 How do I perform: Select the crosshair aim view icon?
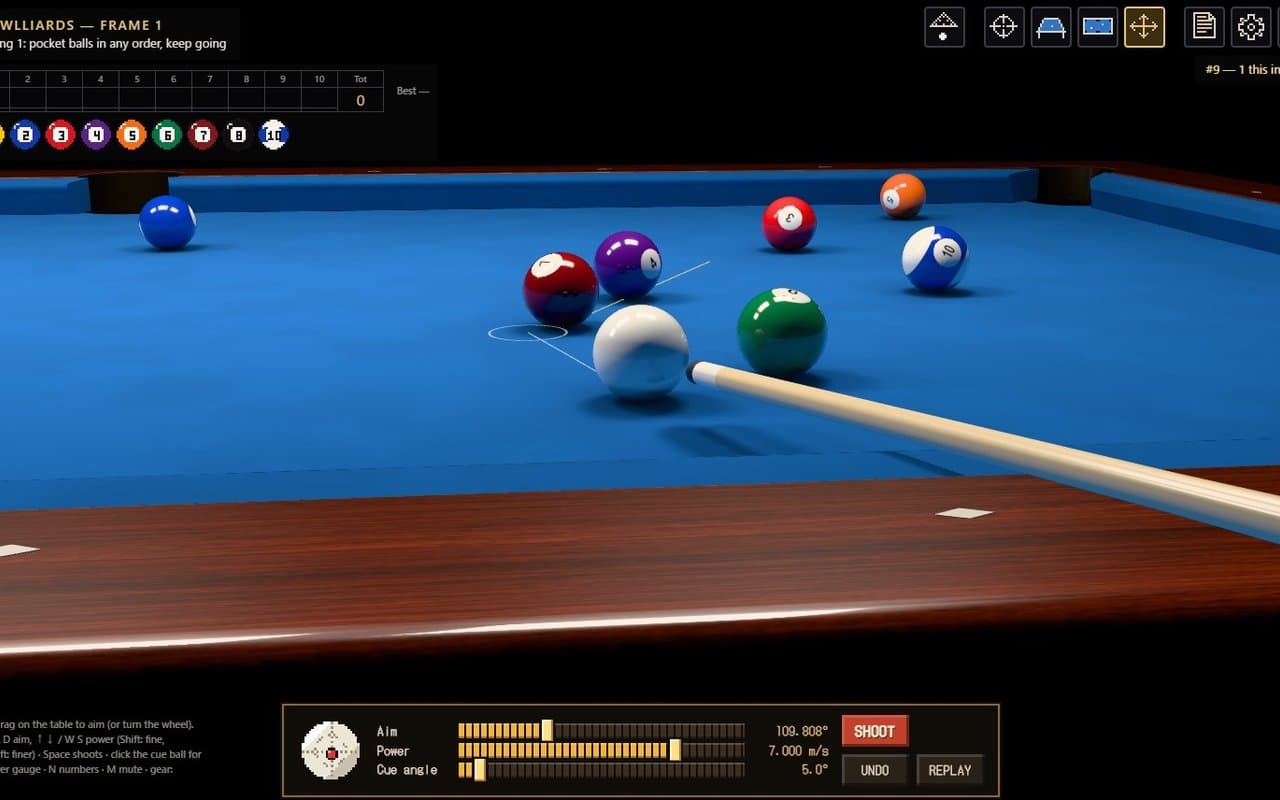click(x=1003, y=27)
